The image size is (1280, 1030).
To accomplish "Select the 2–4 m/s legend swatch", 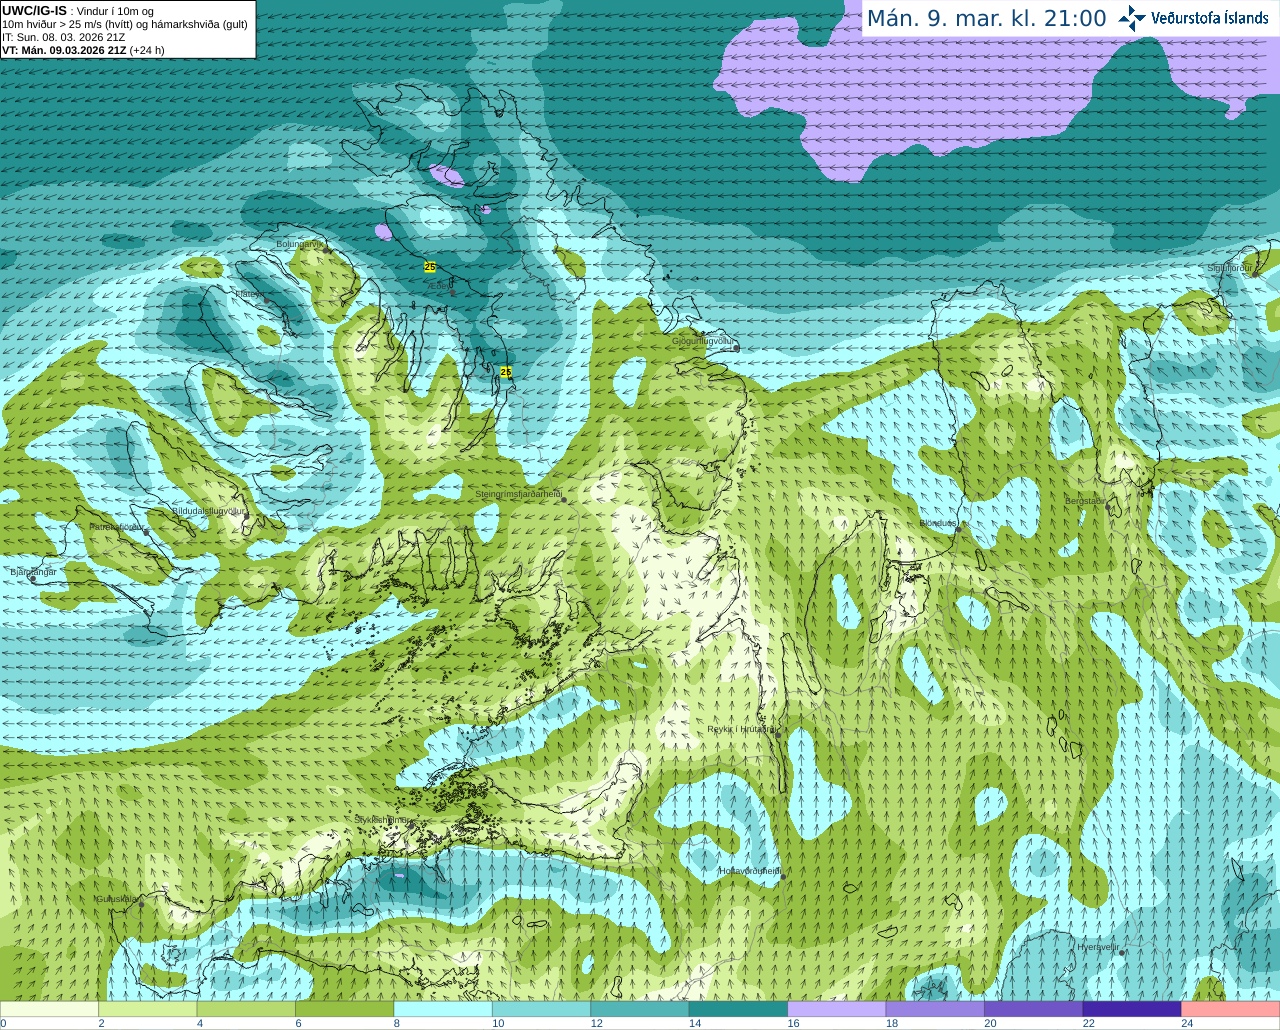I will [148, 1010].
